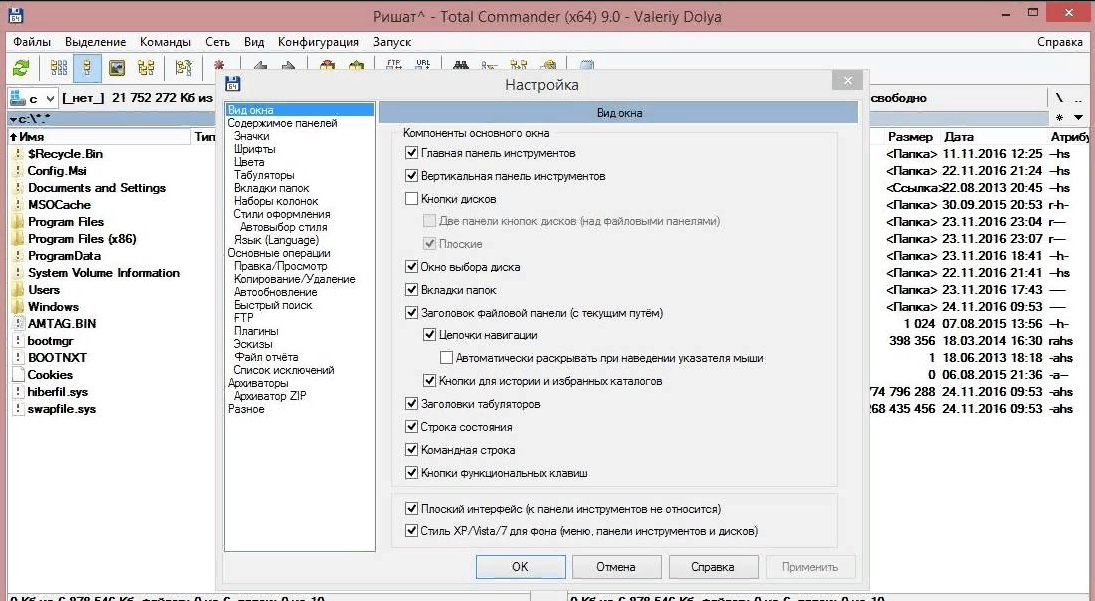Open the Команды menu
The width and height of the screenshot is (1095, 601).
click(165, 42)
